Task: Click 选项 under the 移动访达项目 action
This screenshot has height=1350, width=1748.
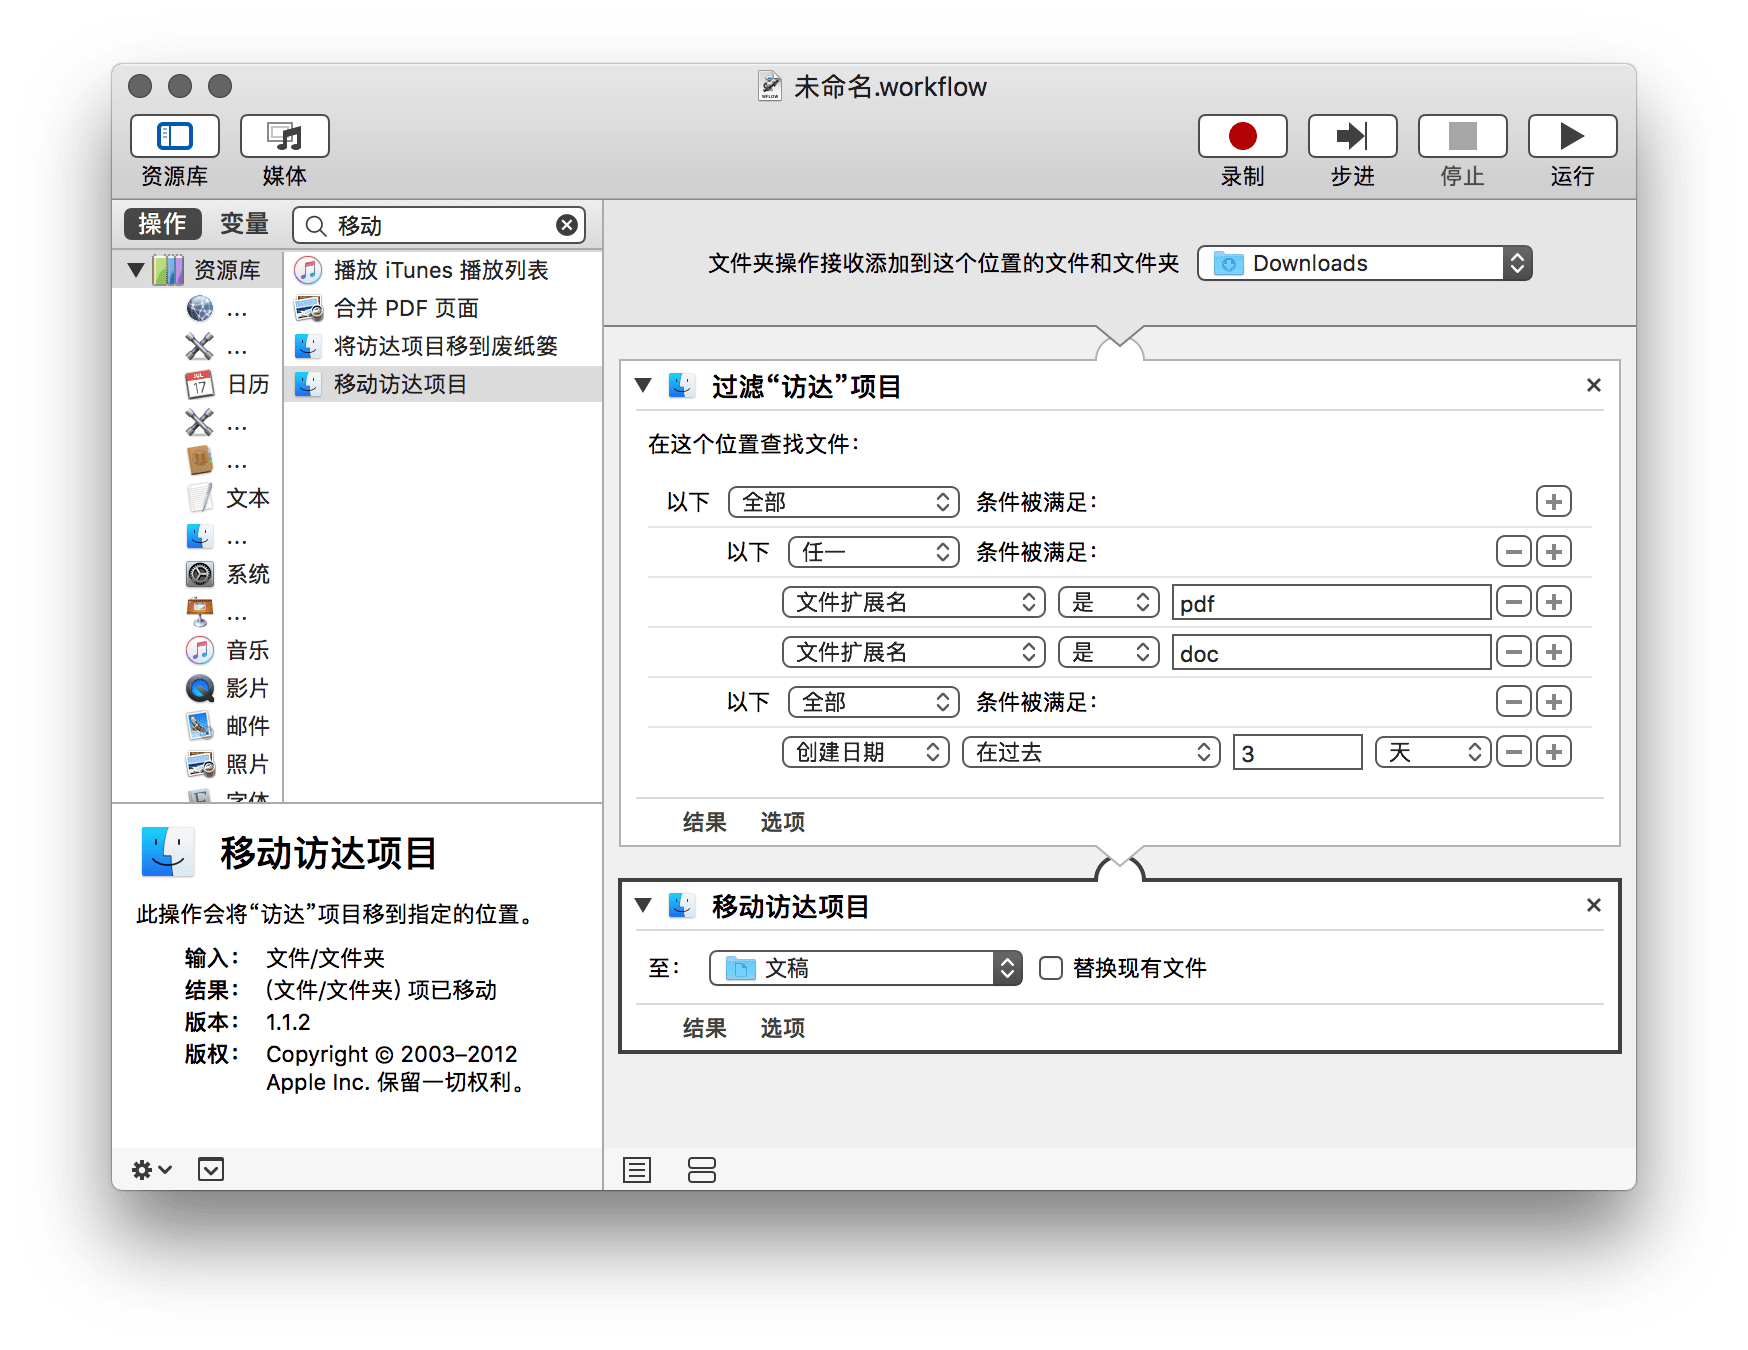Action: (782, 1028)
